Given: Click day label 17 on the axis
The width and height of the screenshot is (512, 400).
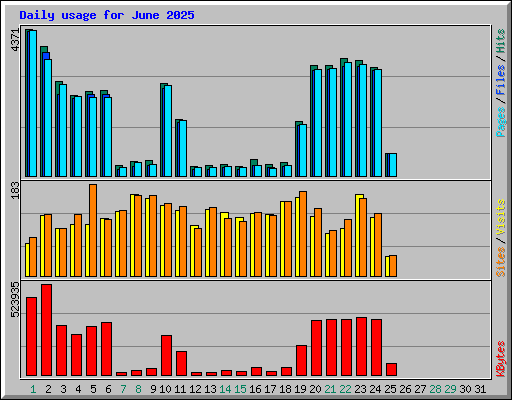Looking at the screenshot, I should click(270, 389).
